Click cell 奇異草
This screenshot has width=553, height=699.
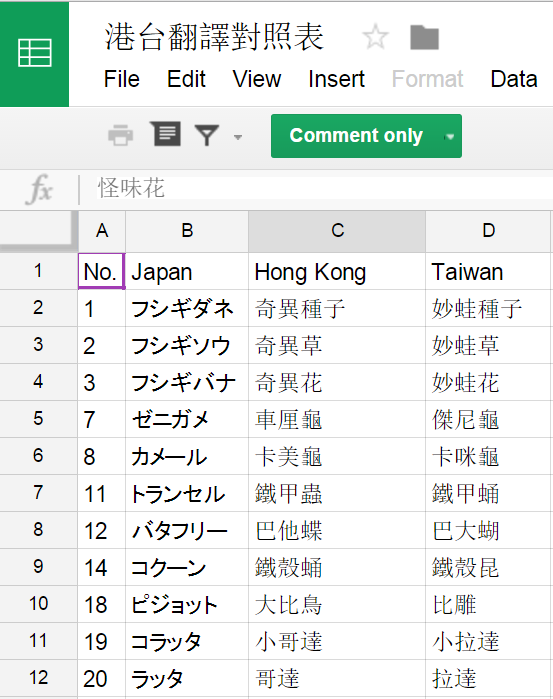(x=337, y=345)
